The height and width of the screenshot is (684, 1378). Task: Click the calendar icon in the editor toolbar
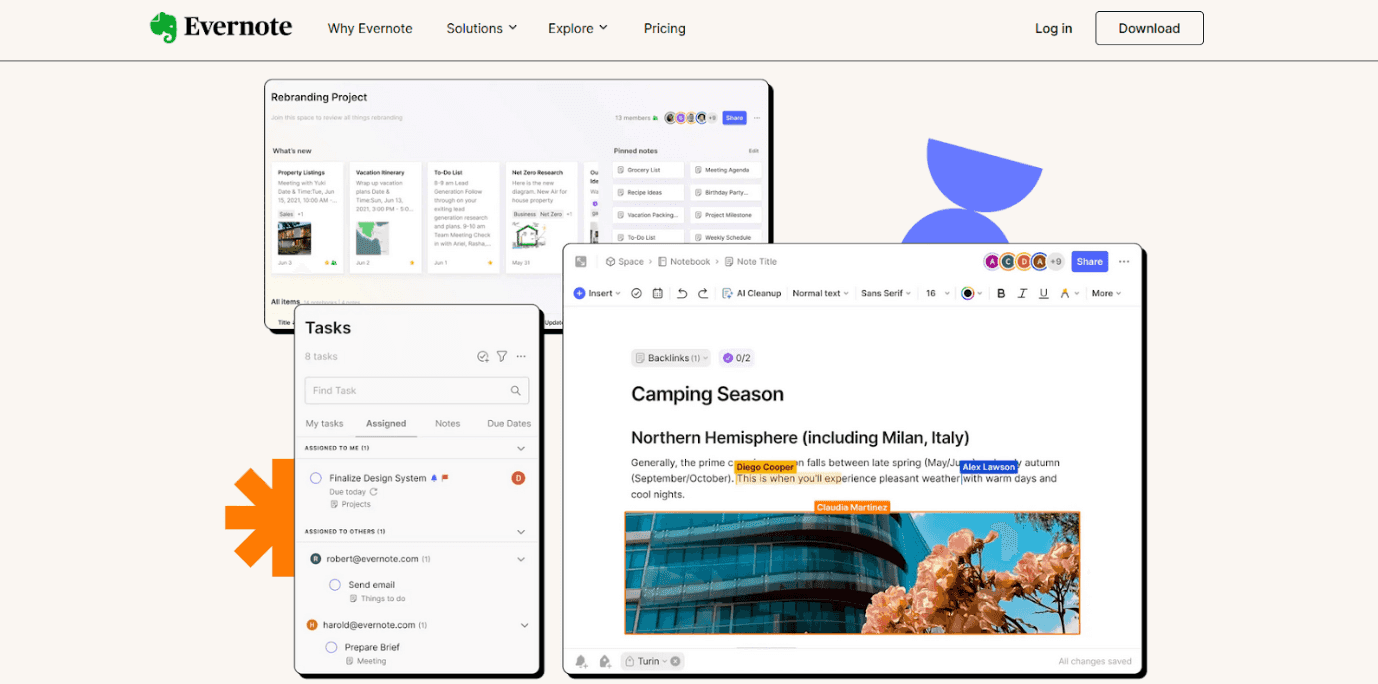point(658,292)
